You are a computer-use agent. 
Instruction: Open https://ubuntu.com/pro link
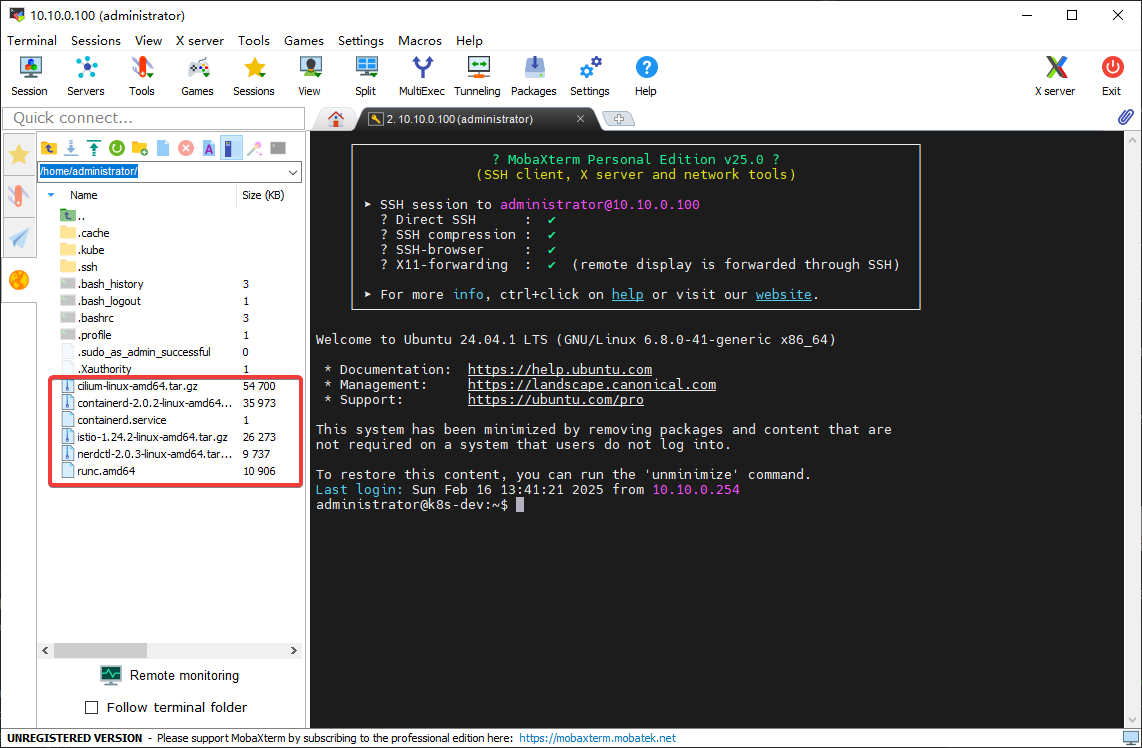(x=556, y=400)
